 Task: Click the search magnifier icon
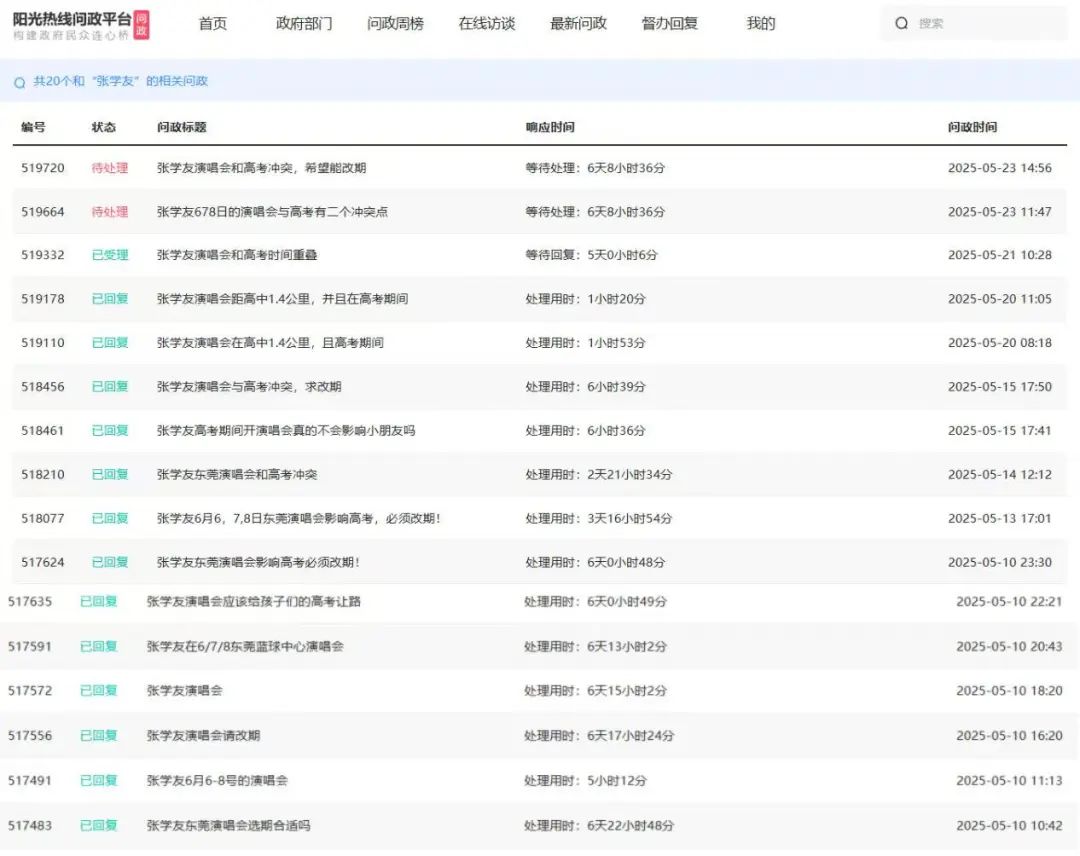pyautogui.click(x=901, y=23)
